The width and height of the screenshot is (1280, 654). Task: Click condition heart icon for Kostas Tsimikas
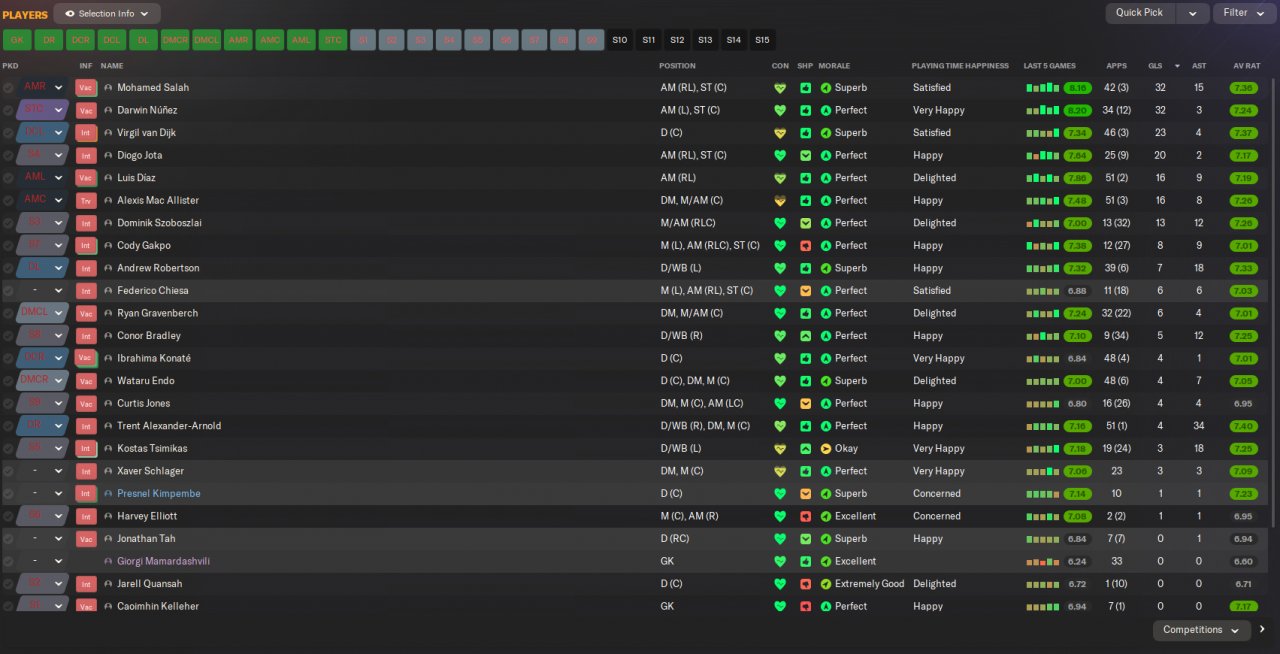(780, 449)
